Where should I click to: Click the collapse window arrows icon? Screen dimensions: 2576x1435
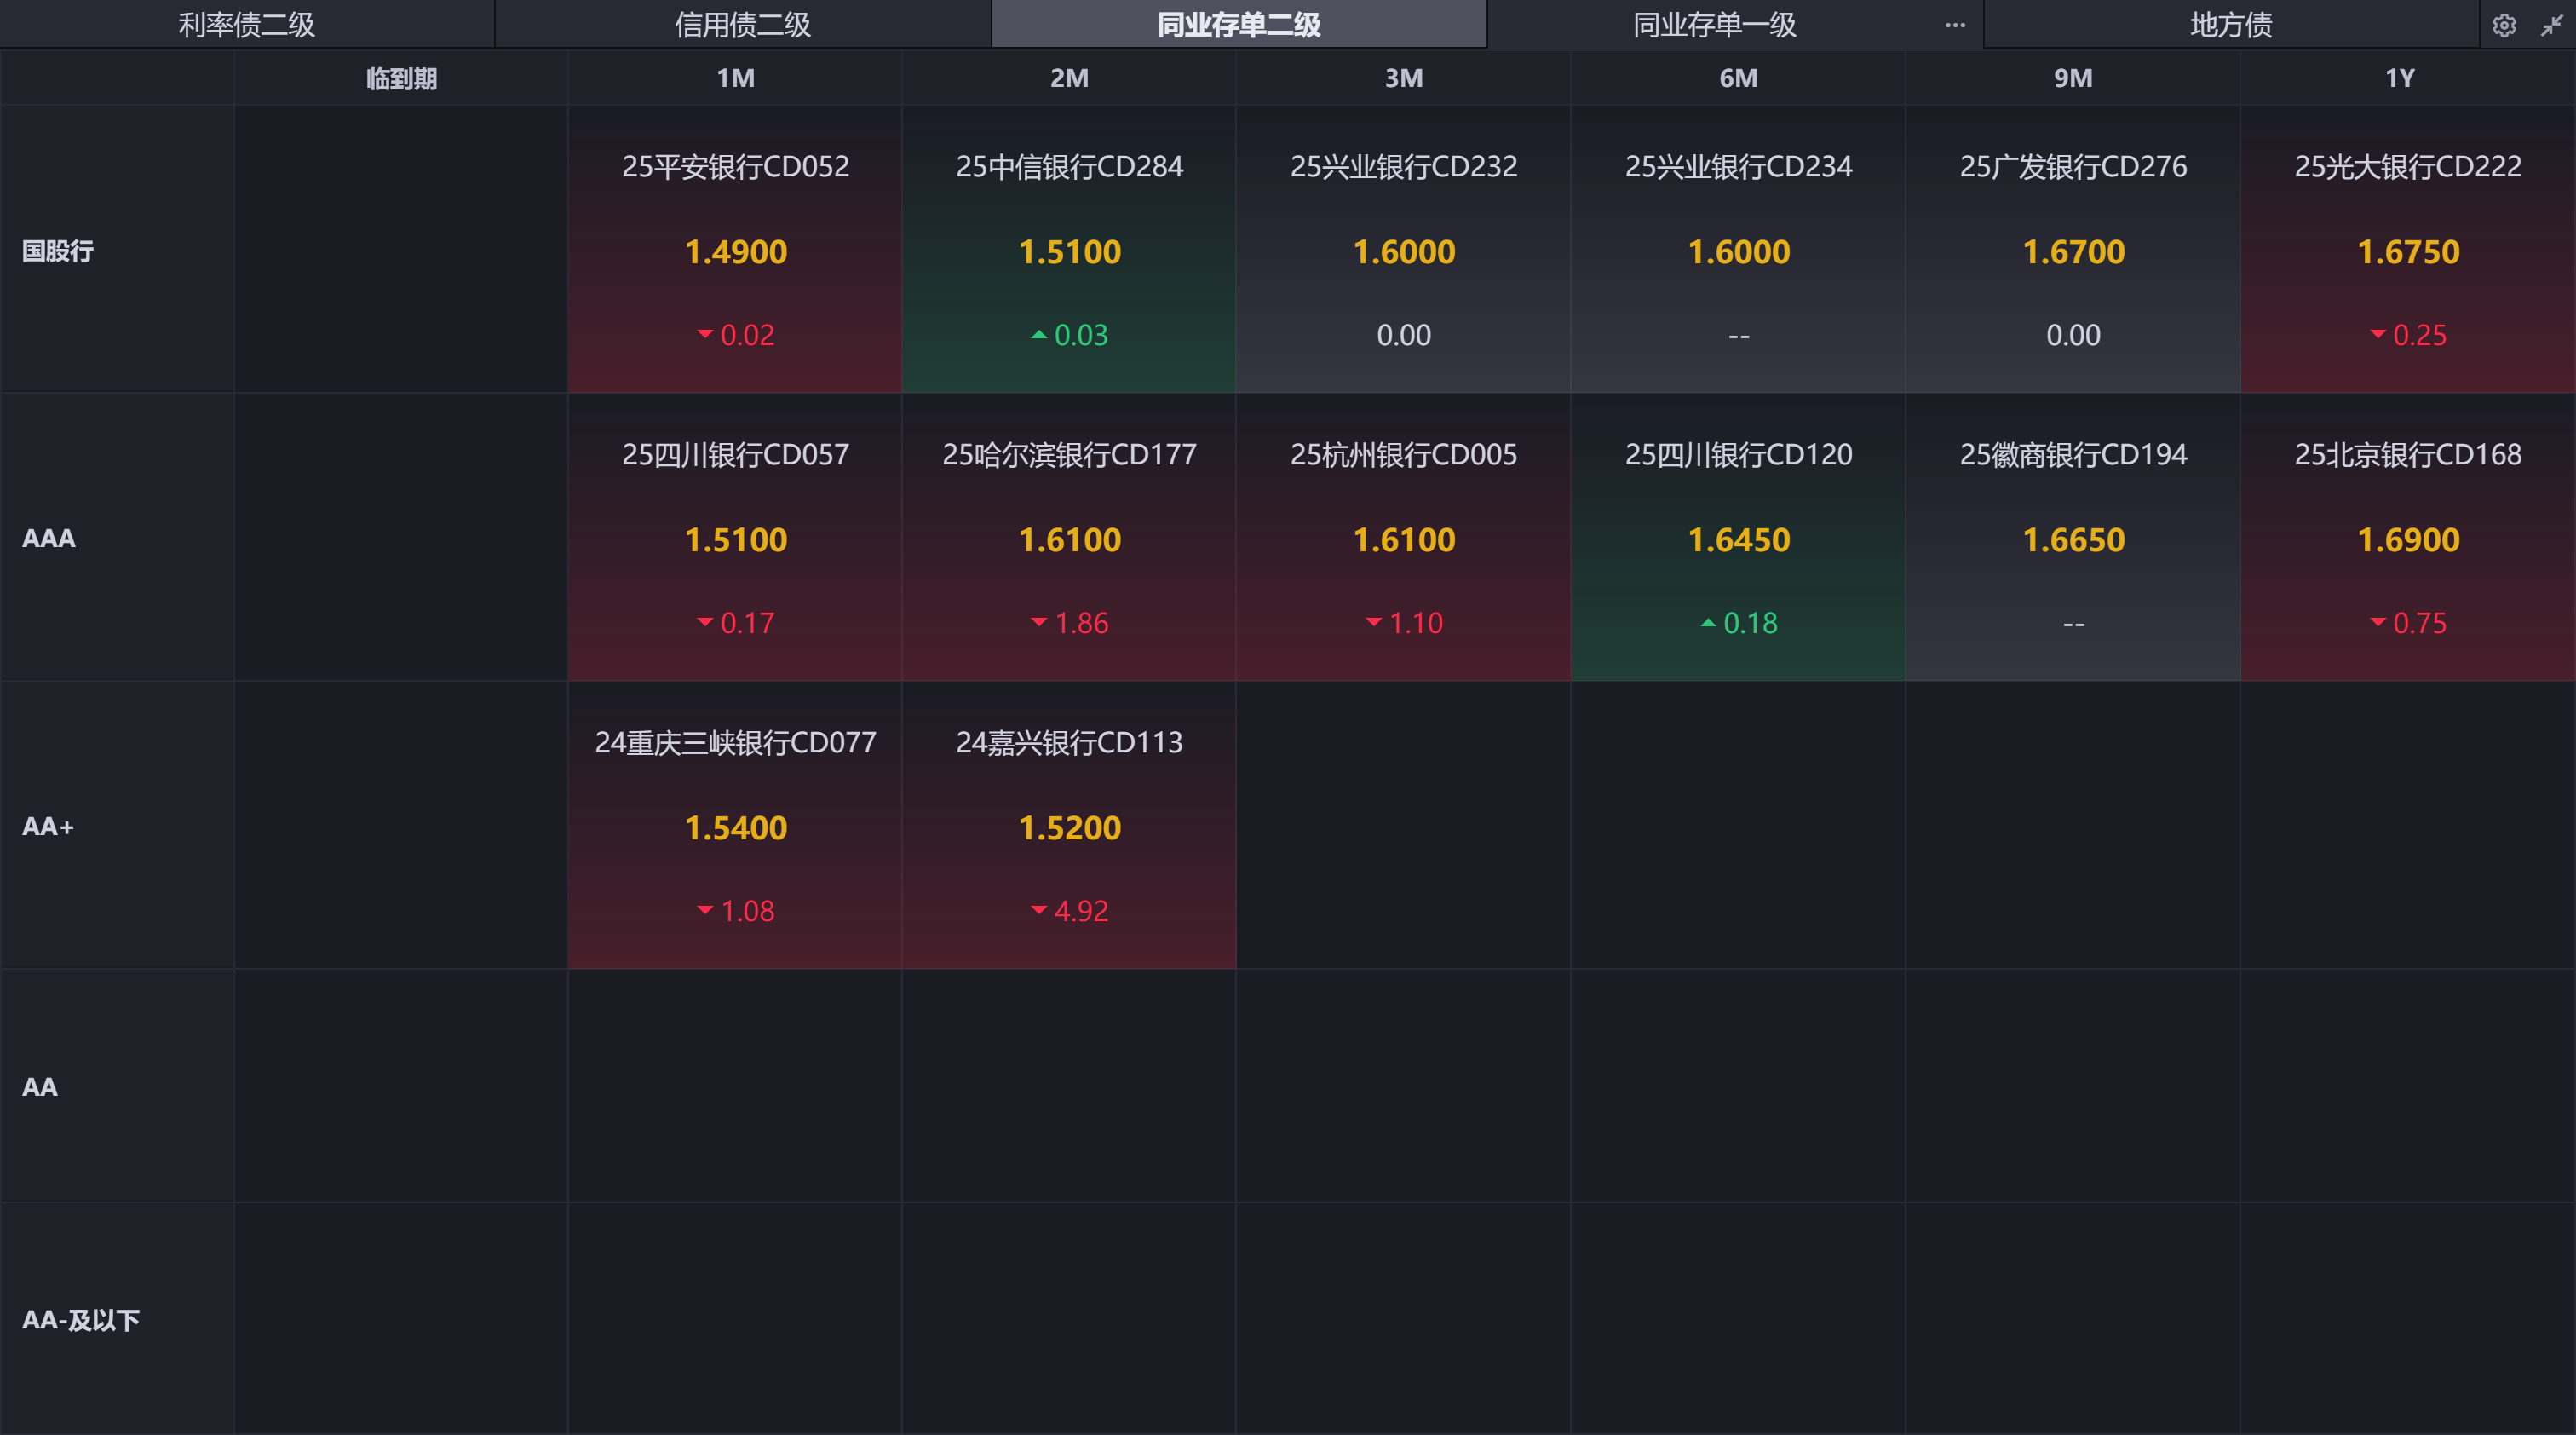(2551, 25)
